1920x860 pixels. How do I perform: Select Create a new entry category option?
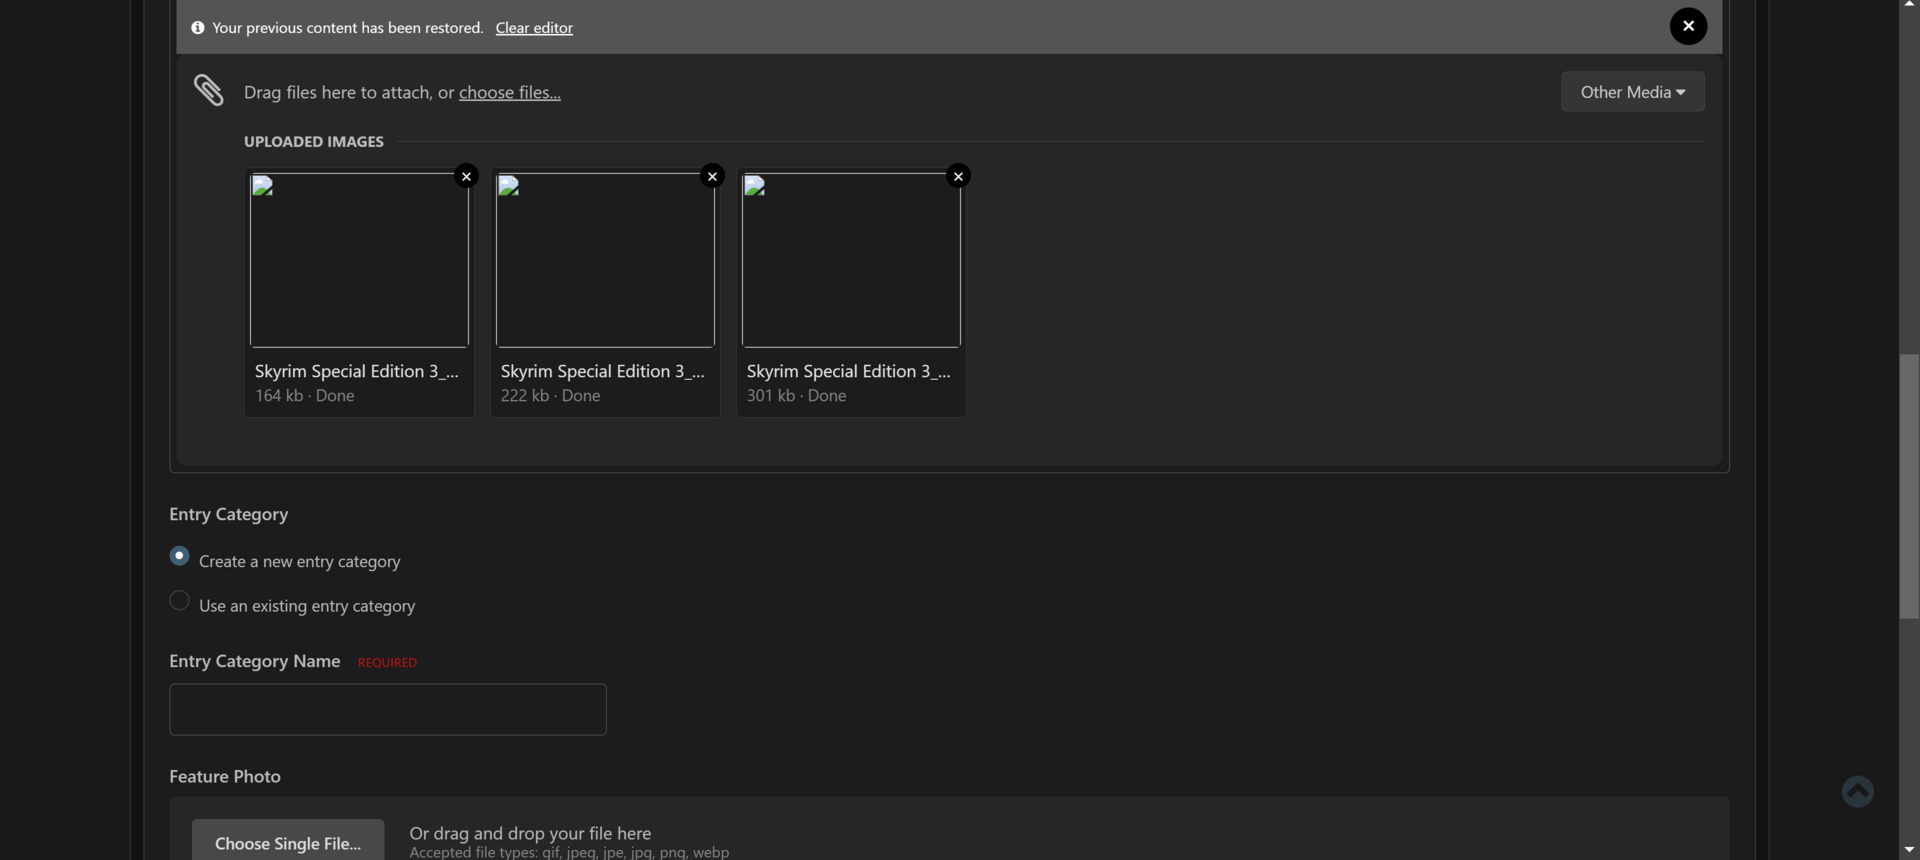(x=180, y=556)
